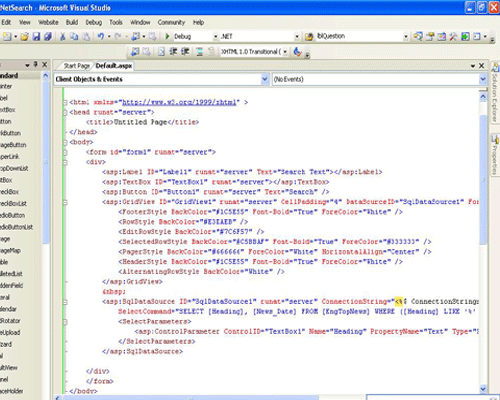
Task: Click the Untitled Page title text in code
Action: pos(140,122)
